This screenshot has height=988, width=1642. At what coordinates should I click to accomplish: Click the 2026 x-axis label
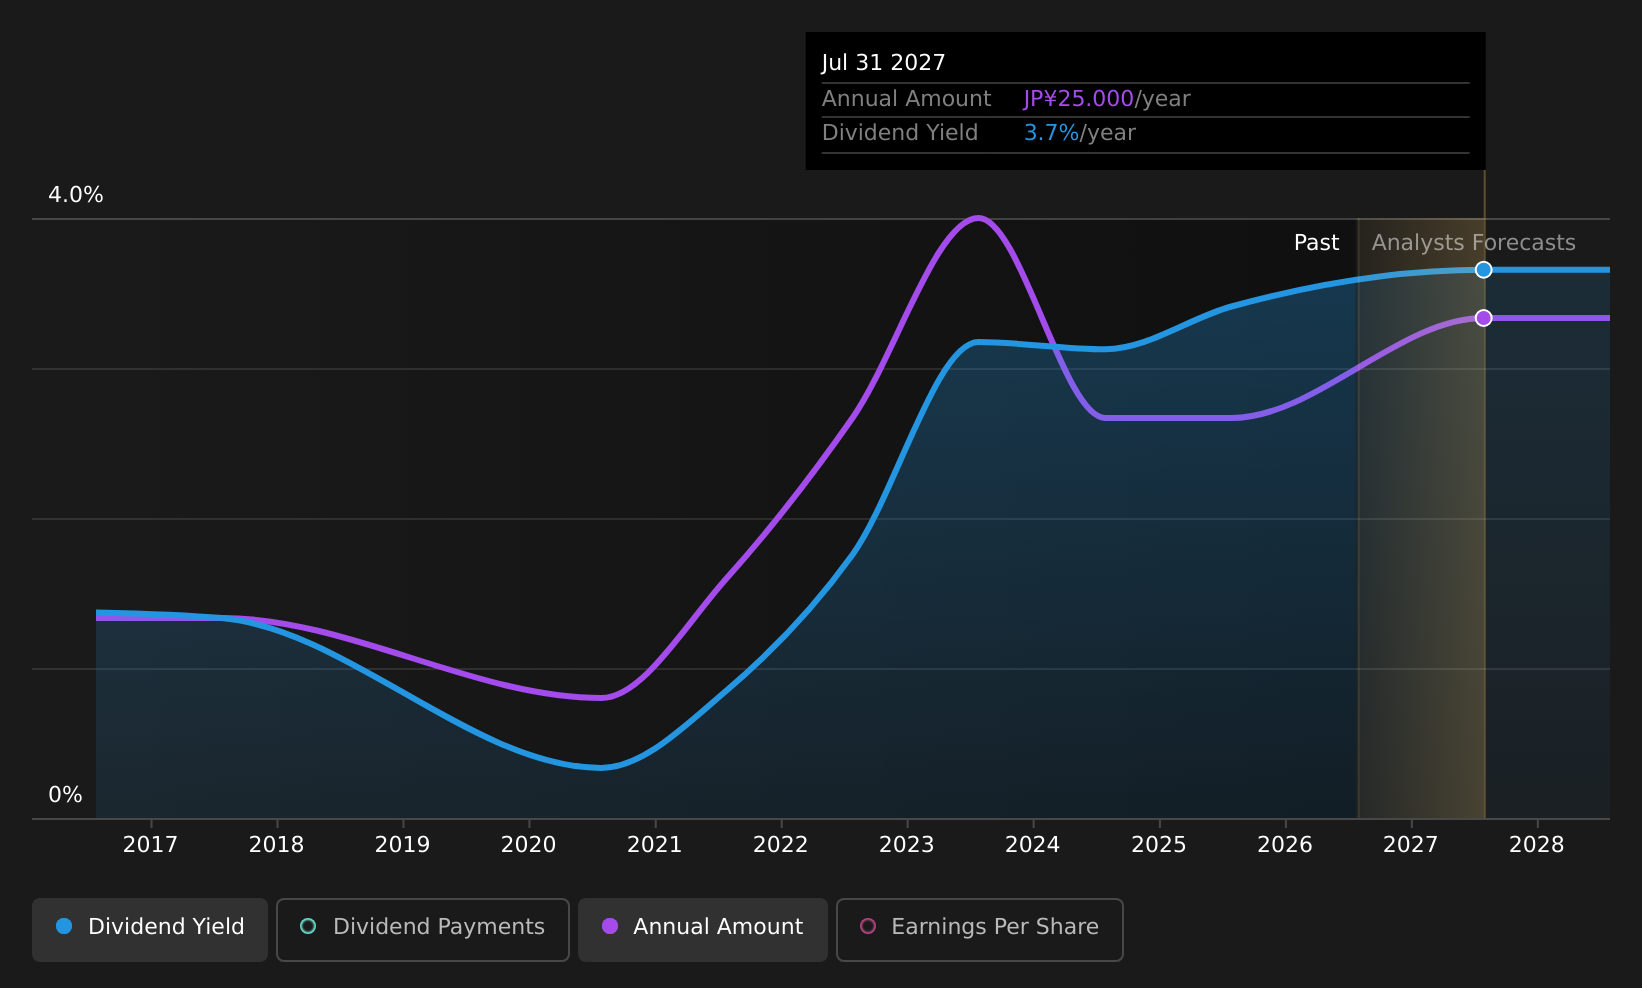pyautogui.click(x=1284, y=845)
